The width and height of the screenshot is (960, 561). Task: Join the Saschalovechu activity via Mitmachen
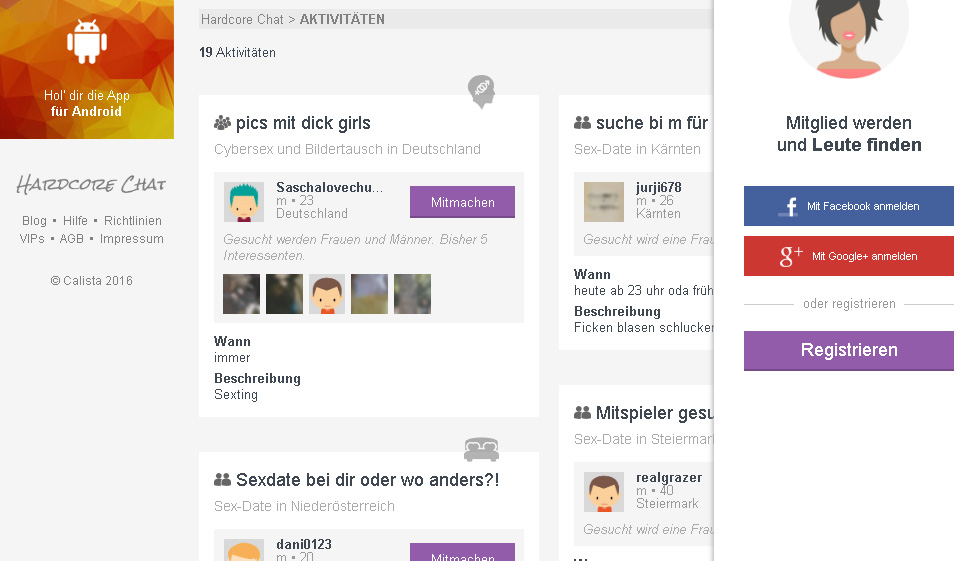tap(462, 202)
